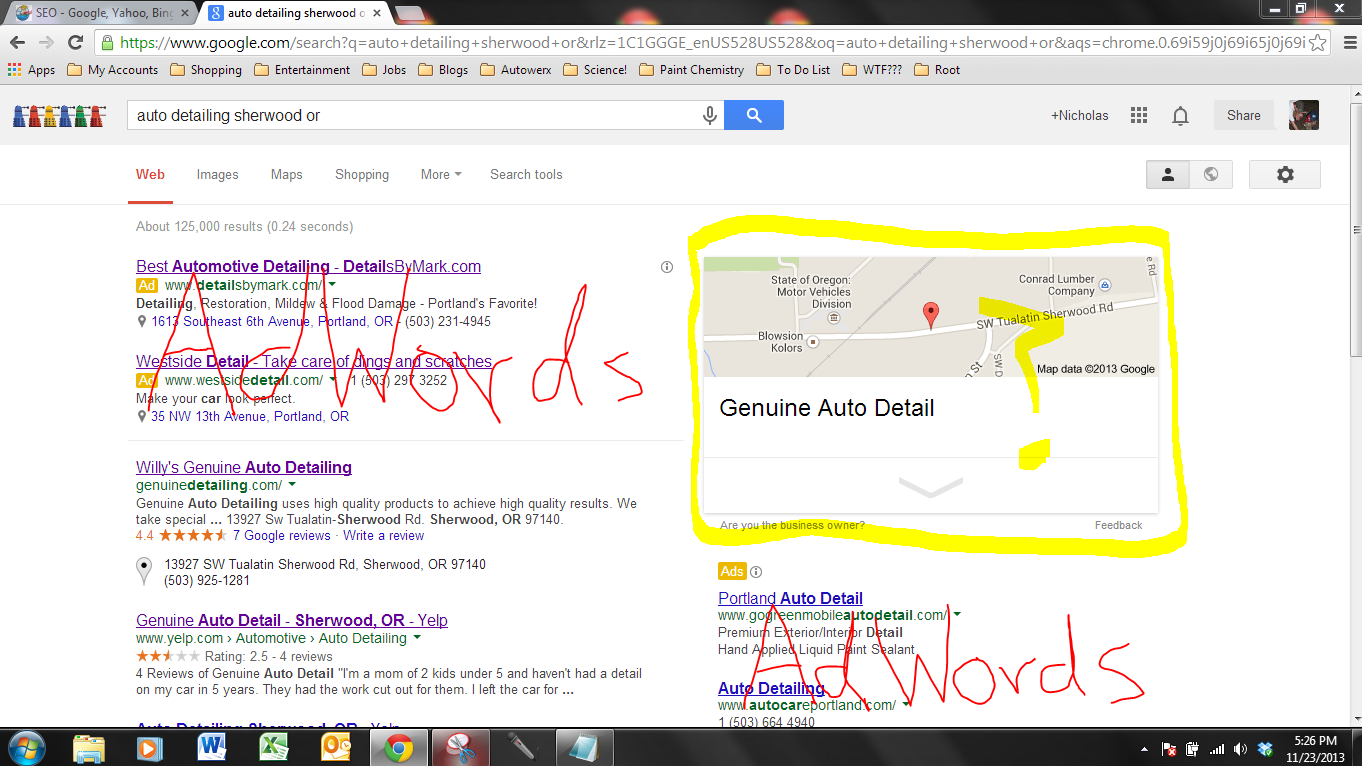Click the Google search input field
1362x766 pixels.
point(415,115)
